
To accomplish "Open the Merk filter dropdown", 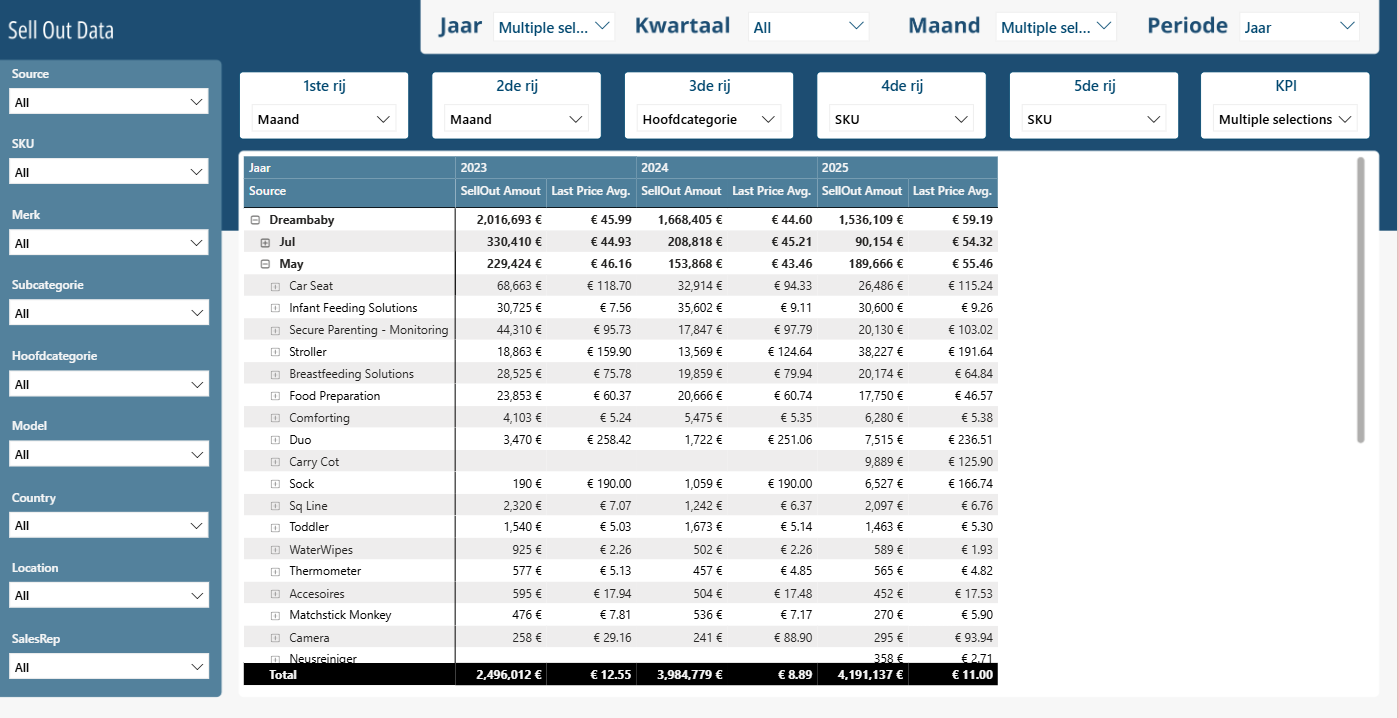I will pyautogui.click(x=109, y=243).
